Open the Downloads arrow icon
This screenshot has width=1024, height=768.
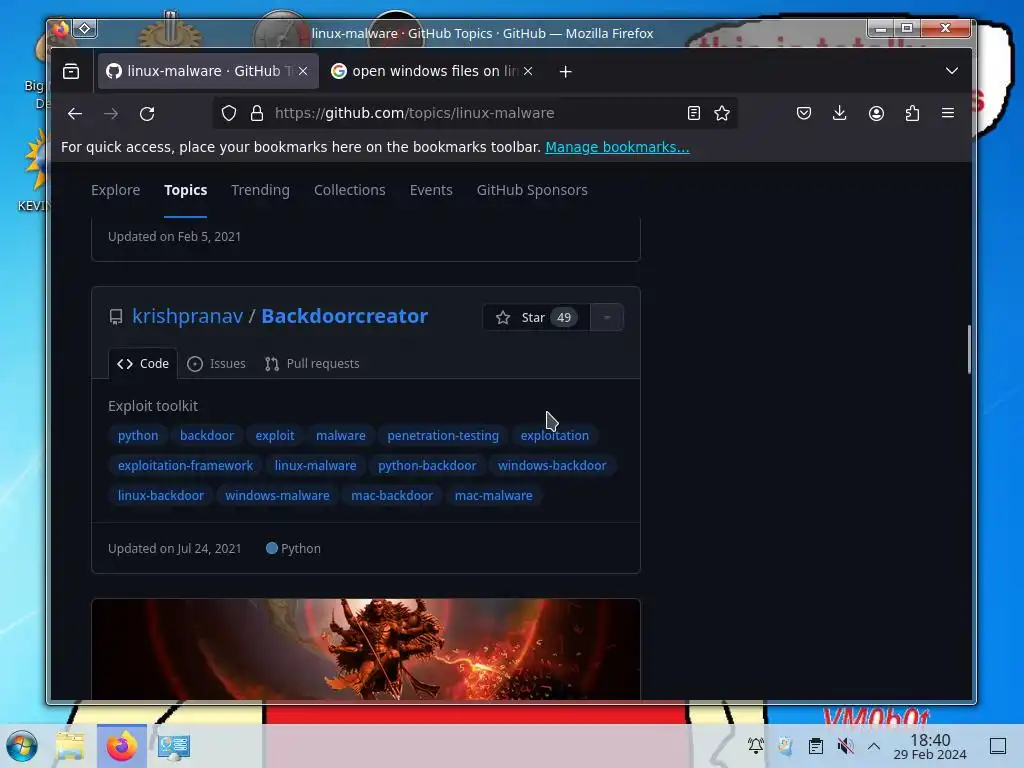[840, 113]
